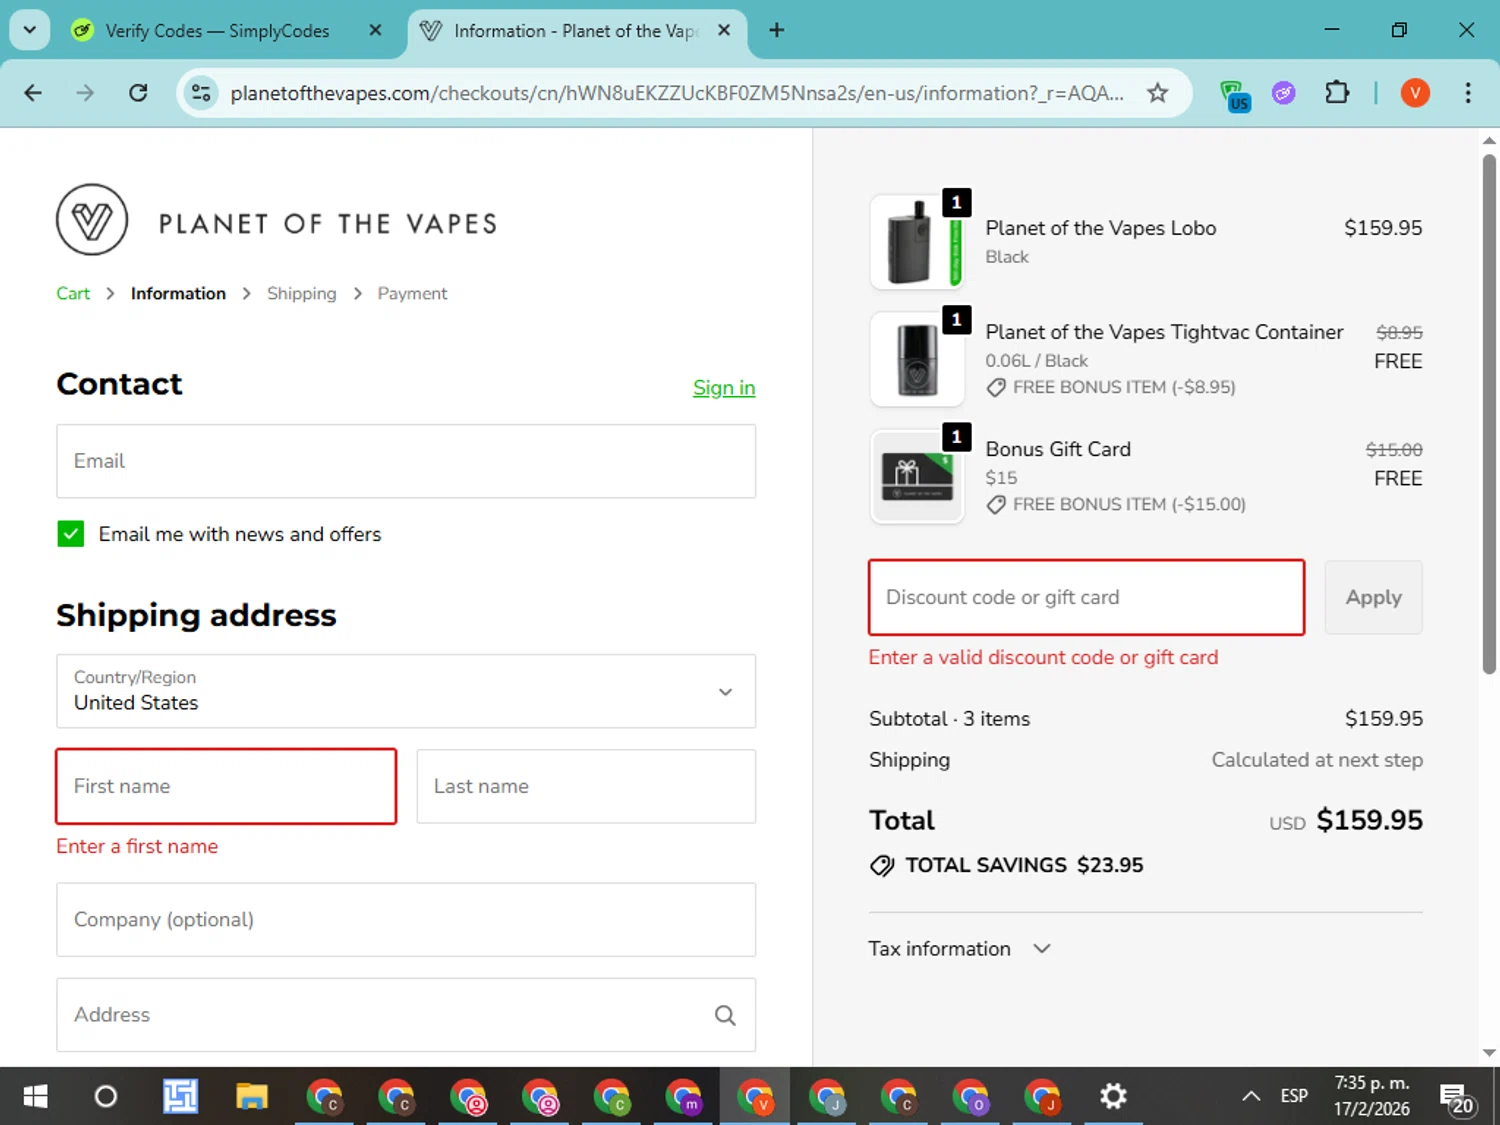The height and width of the screenshot is (1125, 1500).
Task: Focus the Address input field
Action: click(406, 1015)
